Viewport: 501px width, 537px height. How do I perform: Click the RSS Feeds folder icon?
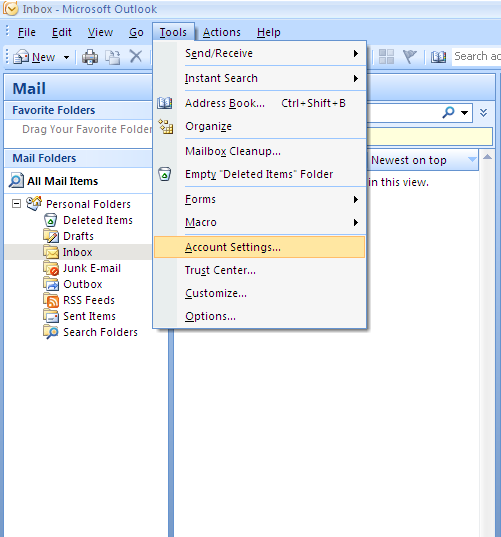(x=51, y=300)
